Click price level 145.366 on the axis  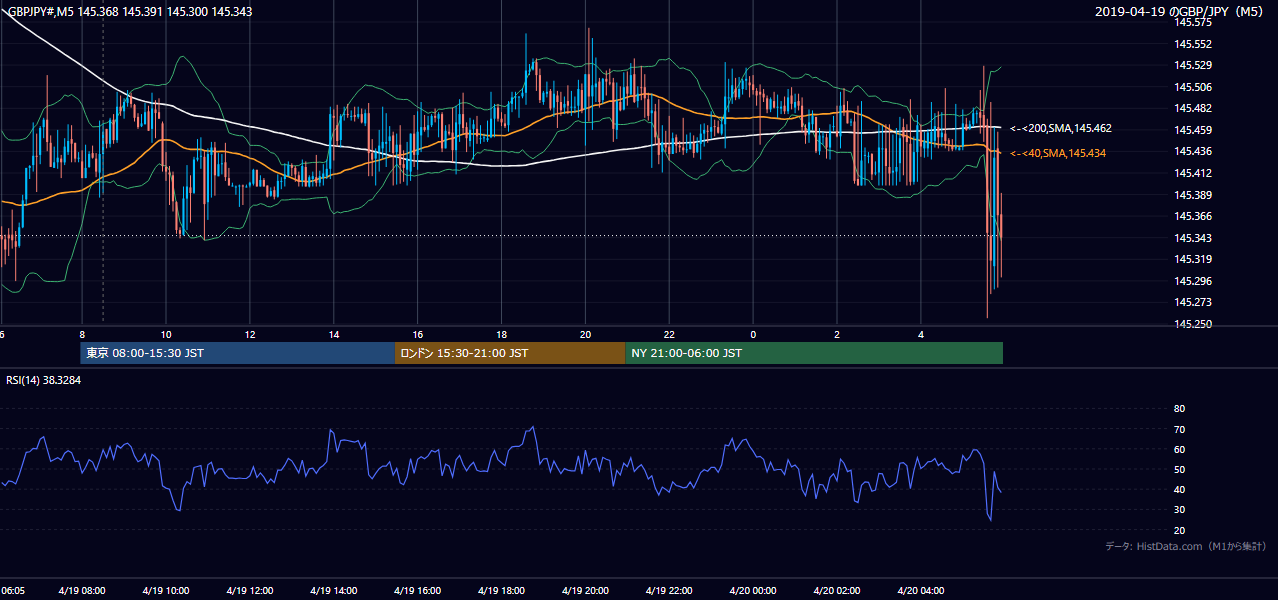(1192, 216)
